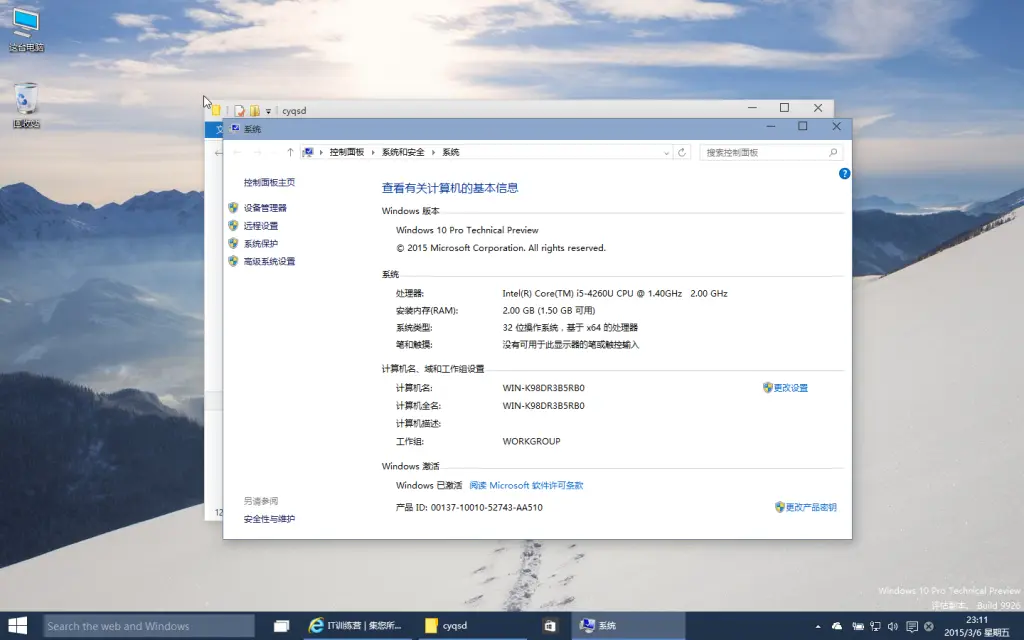Select the WORKGROUP value text
Screen dimensions: 1024x640
click(531, 441)
